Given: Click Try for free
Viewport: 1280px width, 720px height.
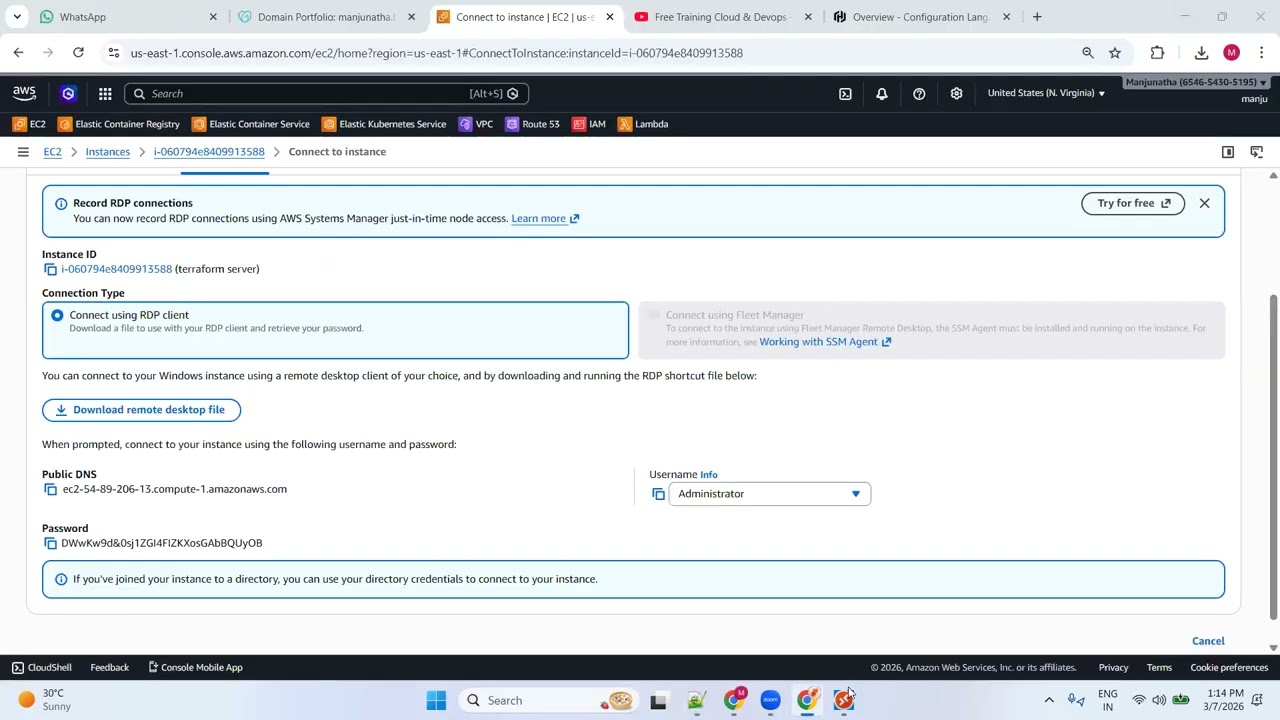Looking at the screenshot, I should click(x=1133, y=203).
